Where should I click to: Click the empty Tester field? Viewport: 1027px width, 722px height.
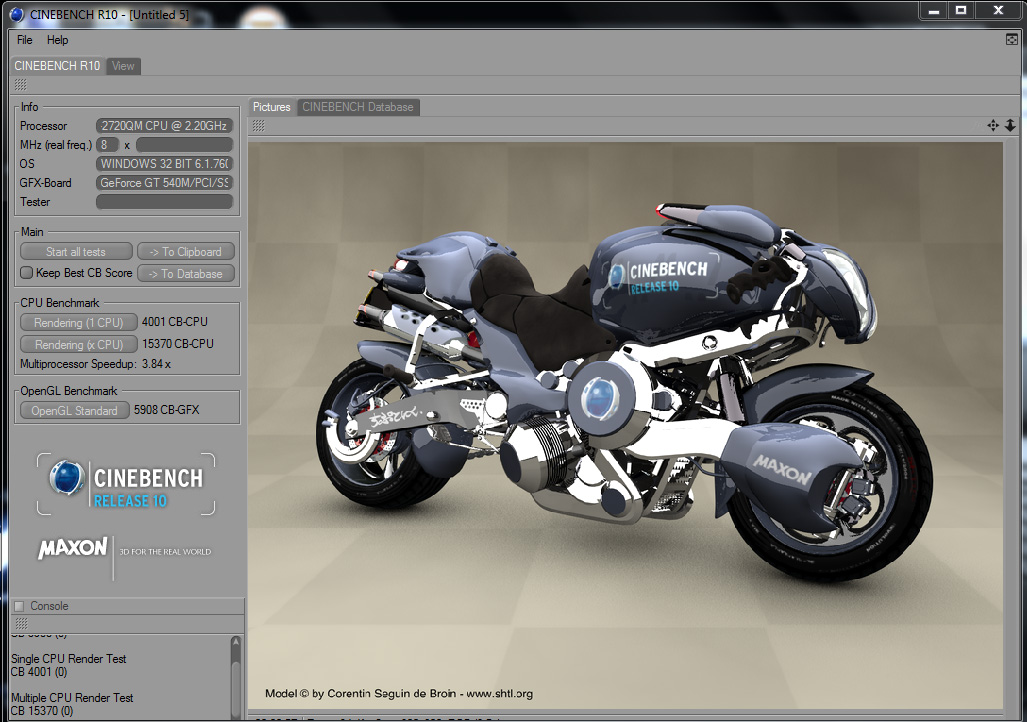(x=164, y=202)
